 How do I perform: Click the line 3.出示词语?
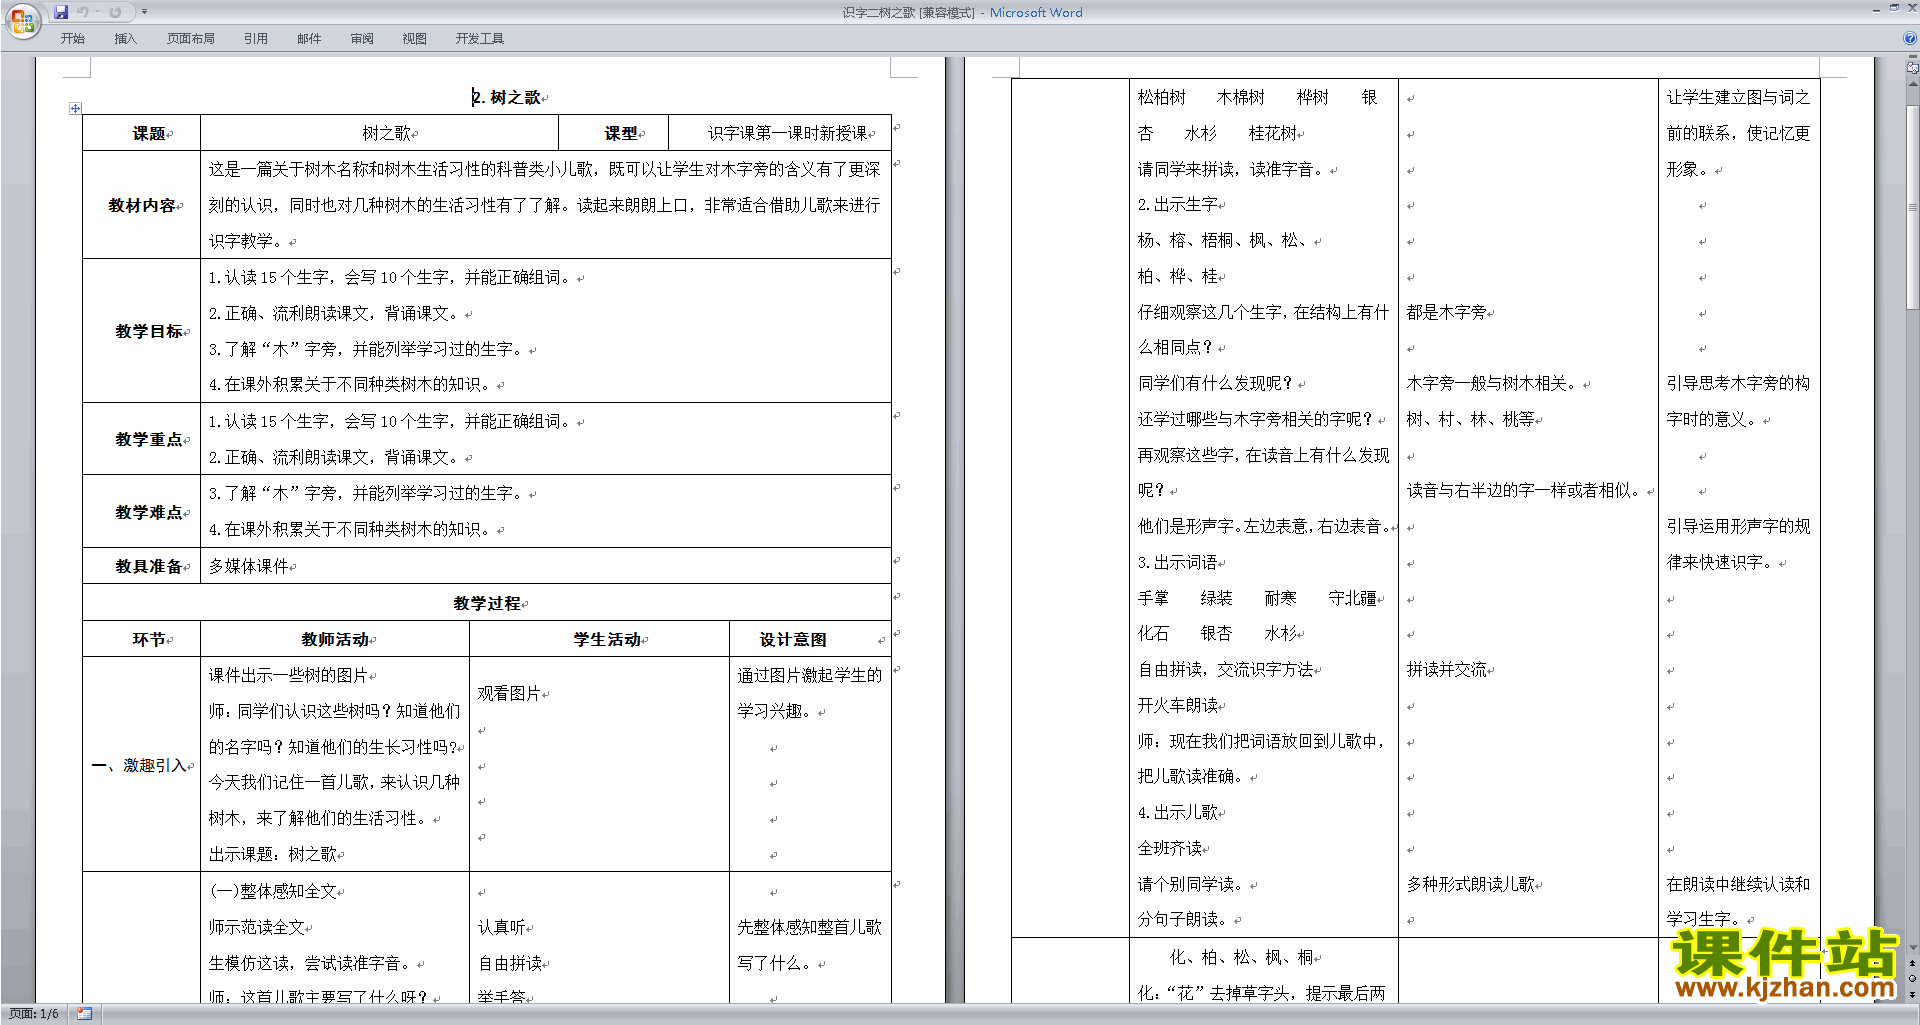tap(1178, 562)
